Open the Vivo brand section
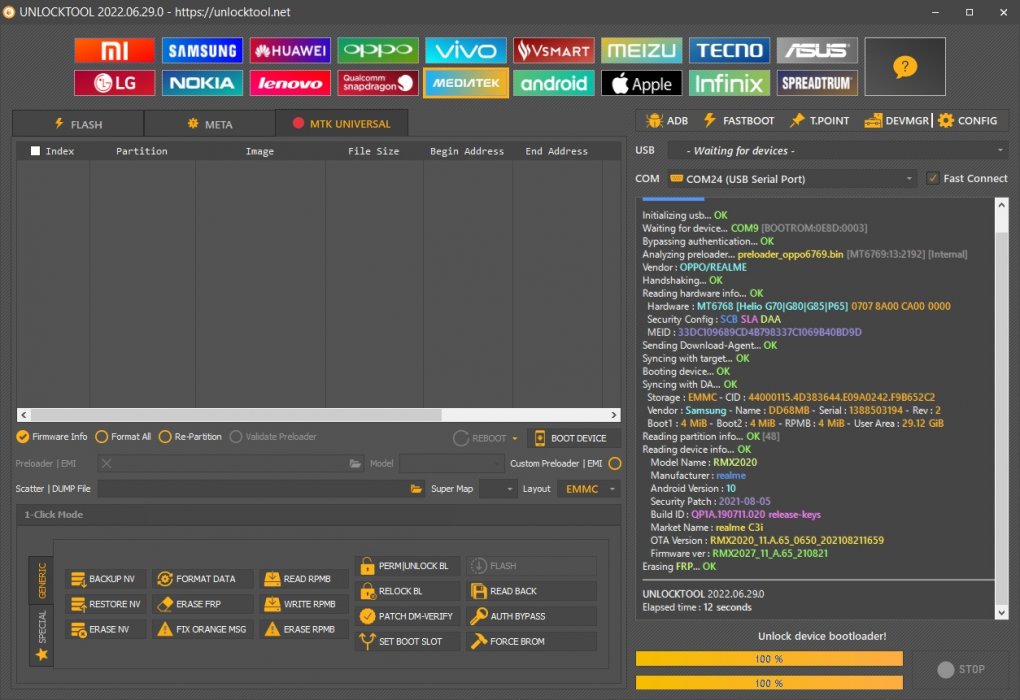 466,50
